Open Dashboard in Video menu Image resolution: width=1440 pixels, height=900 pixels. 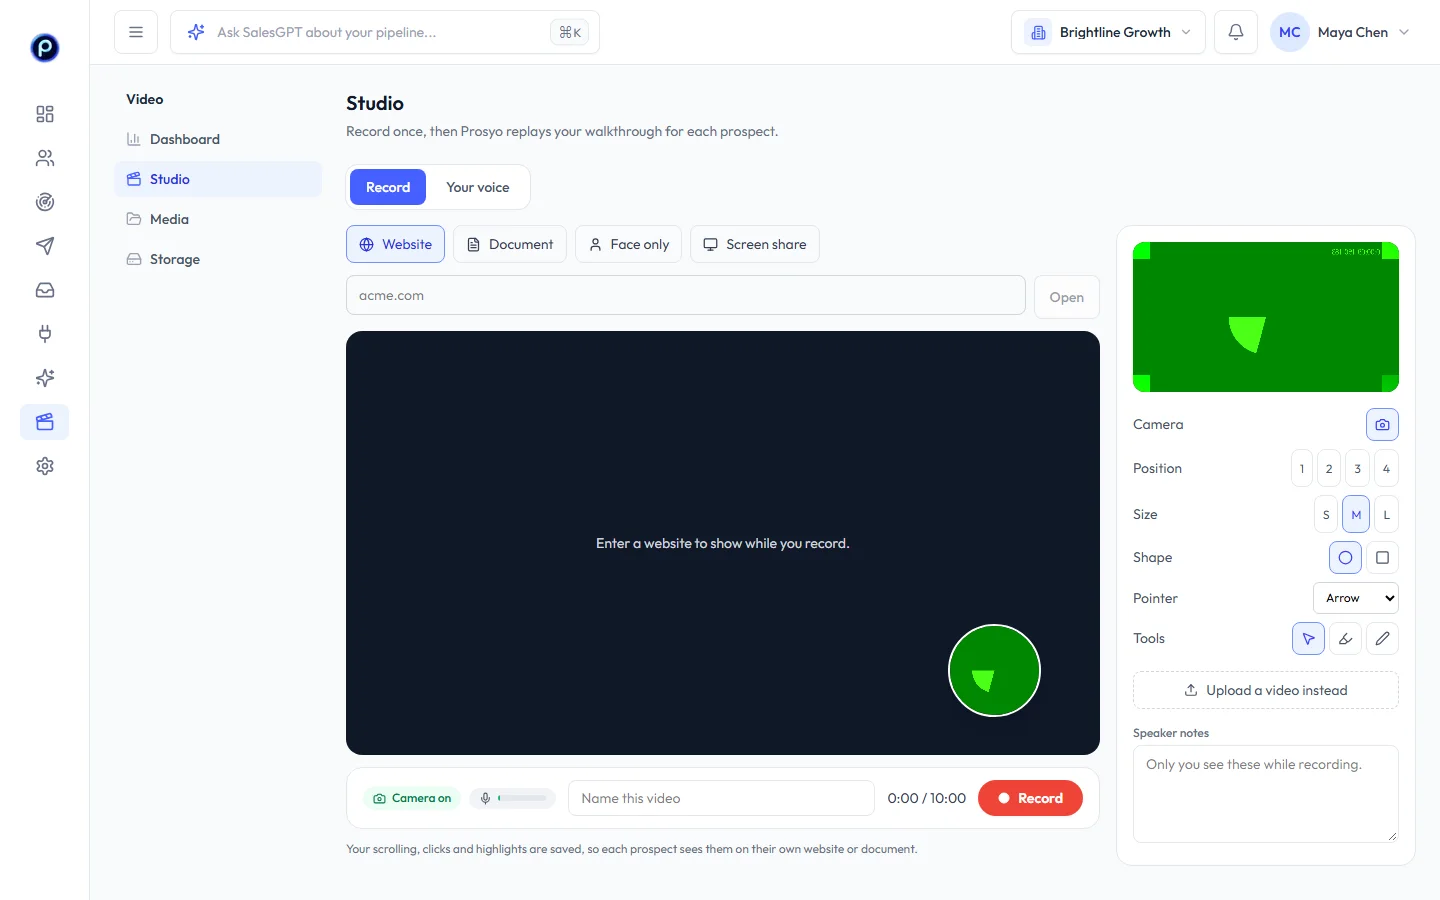[x=218, y=139]
